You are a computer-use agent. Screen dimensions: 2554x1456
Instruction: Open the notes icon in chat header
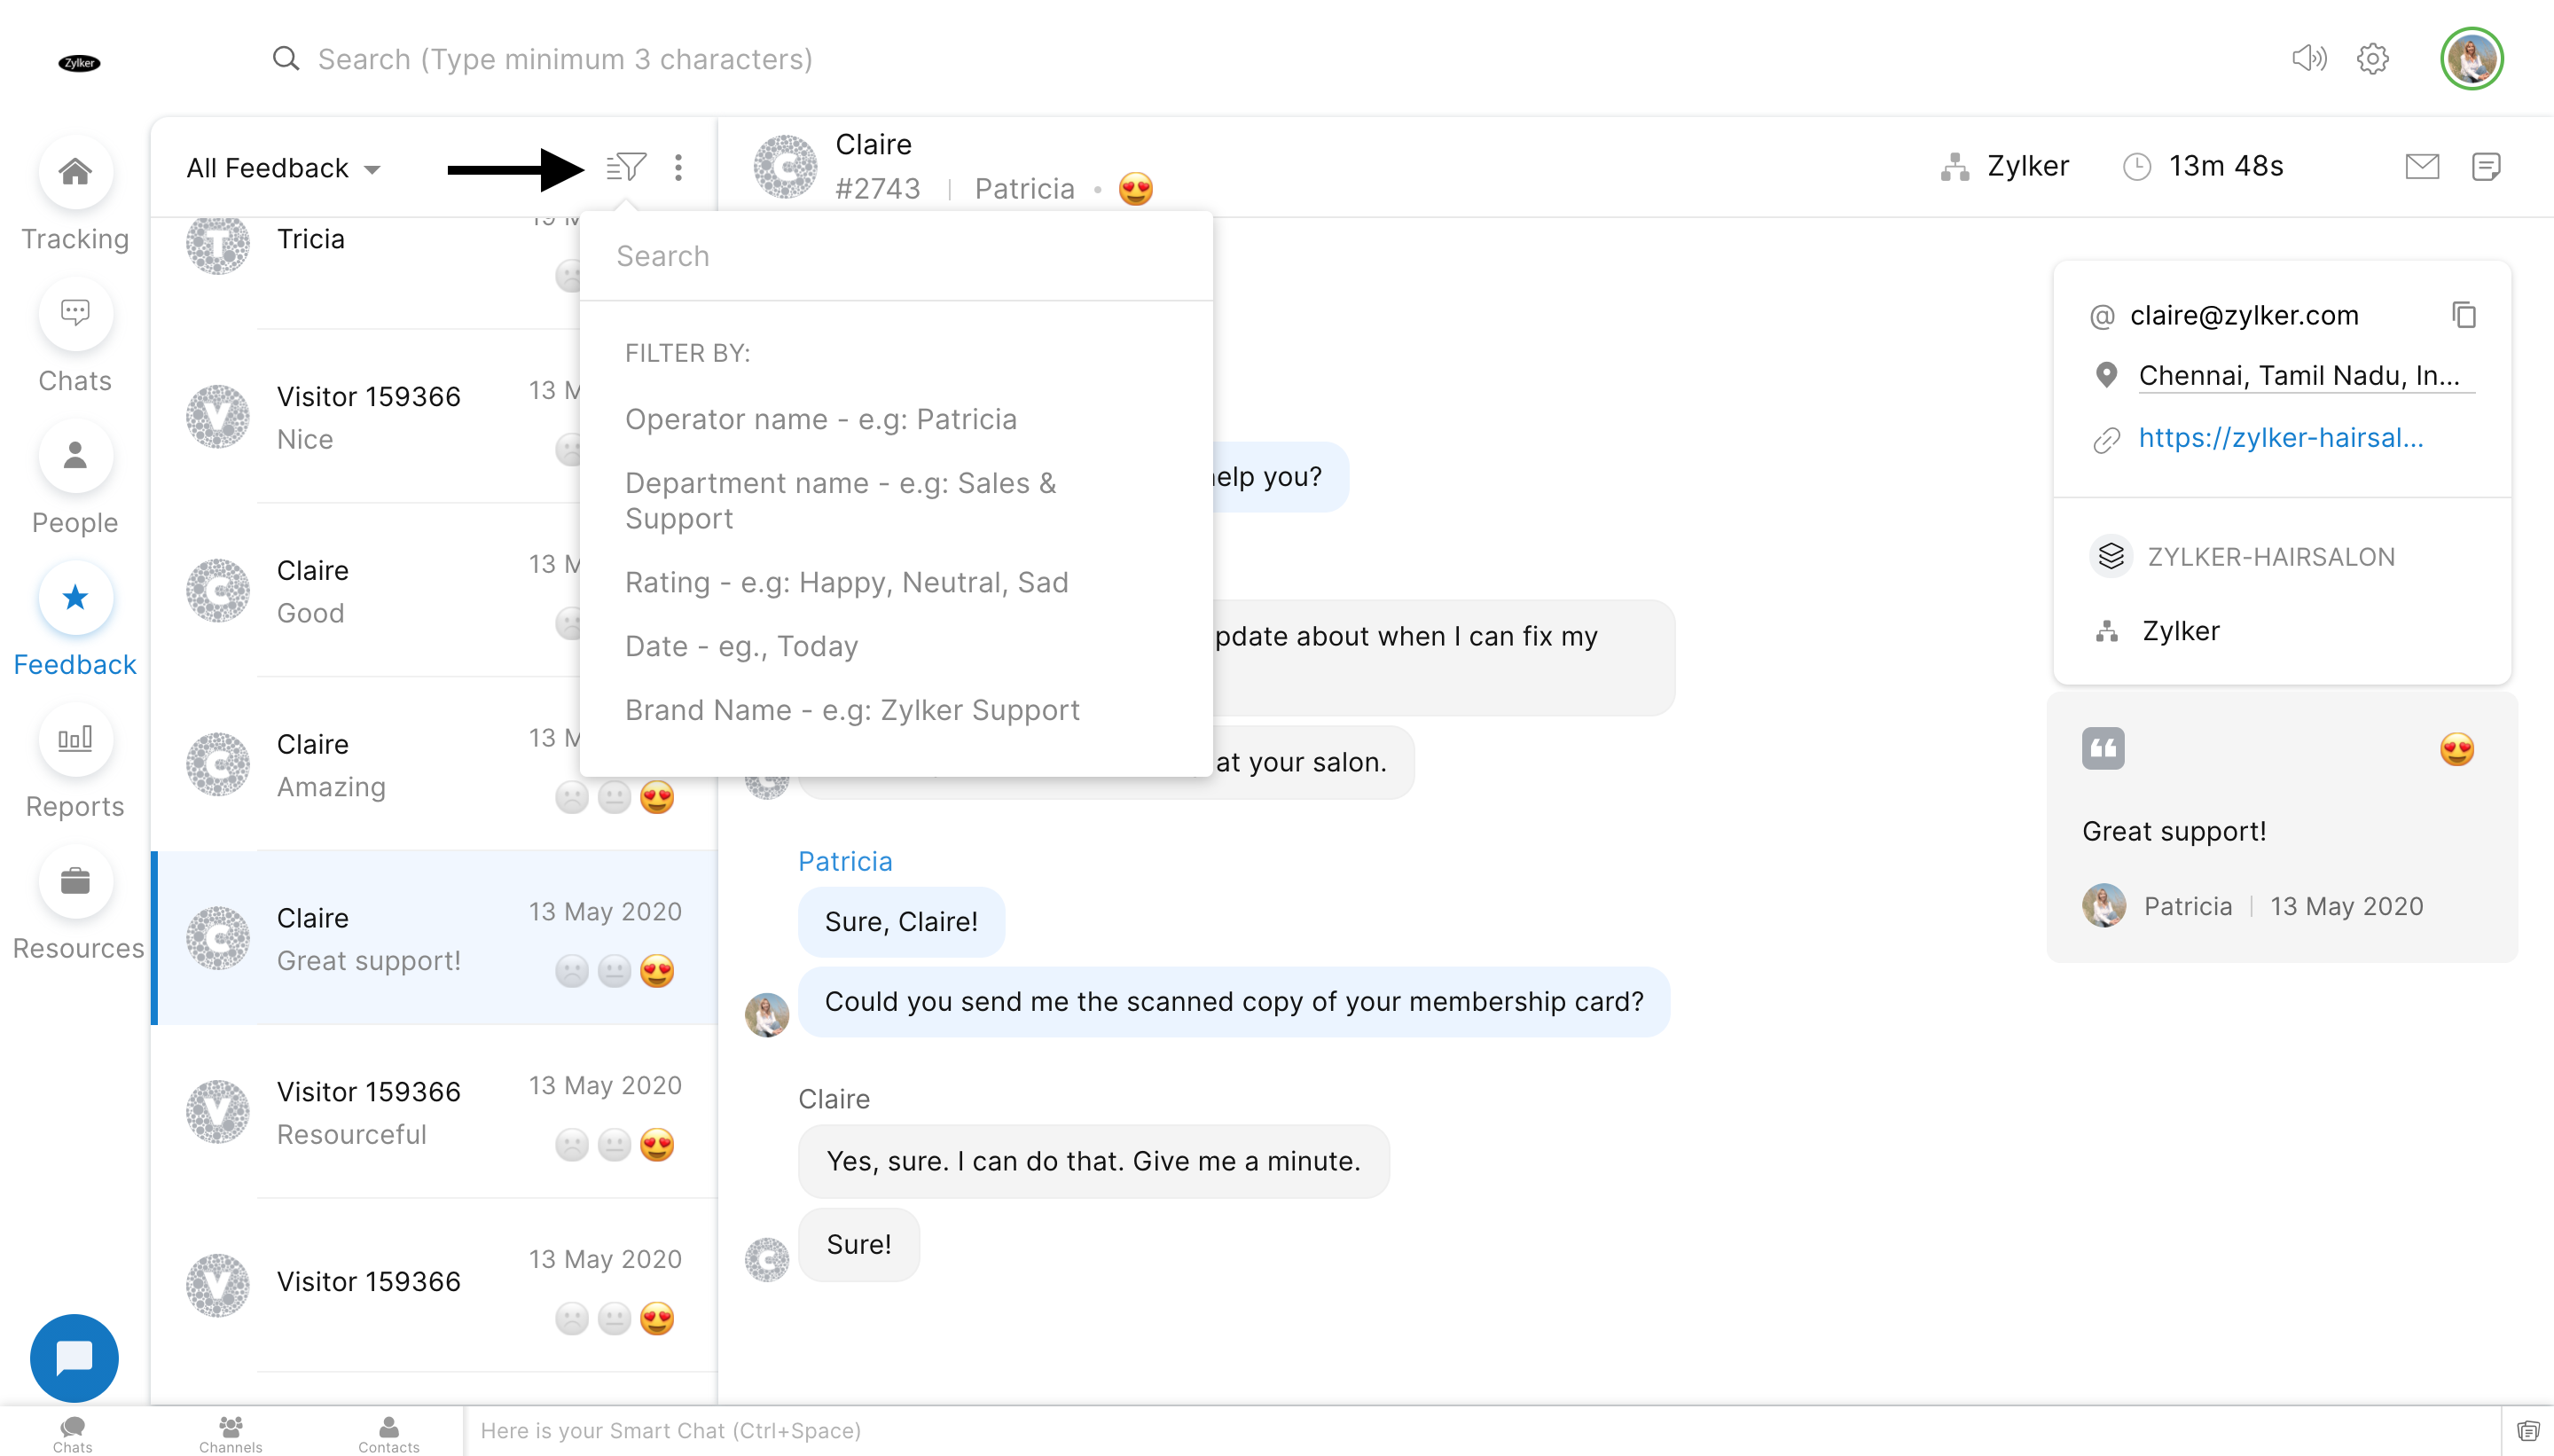pyautogui.click(x=2485, y=166)
